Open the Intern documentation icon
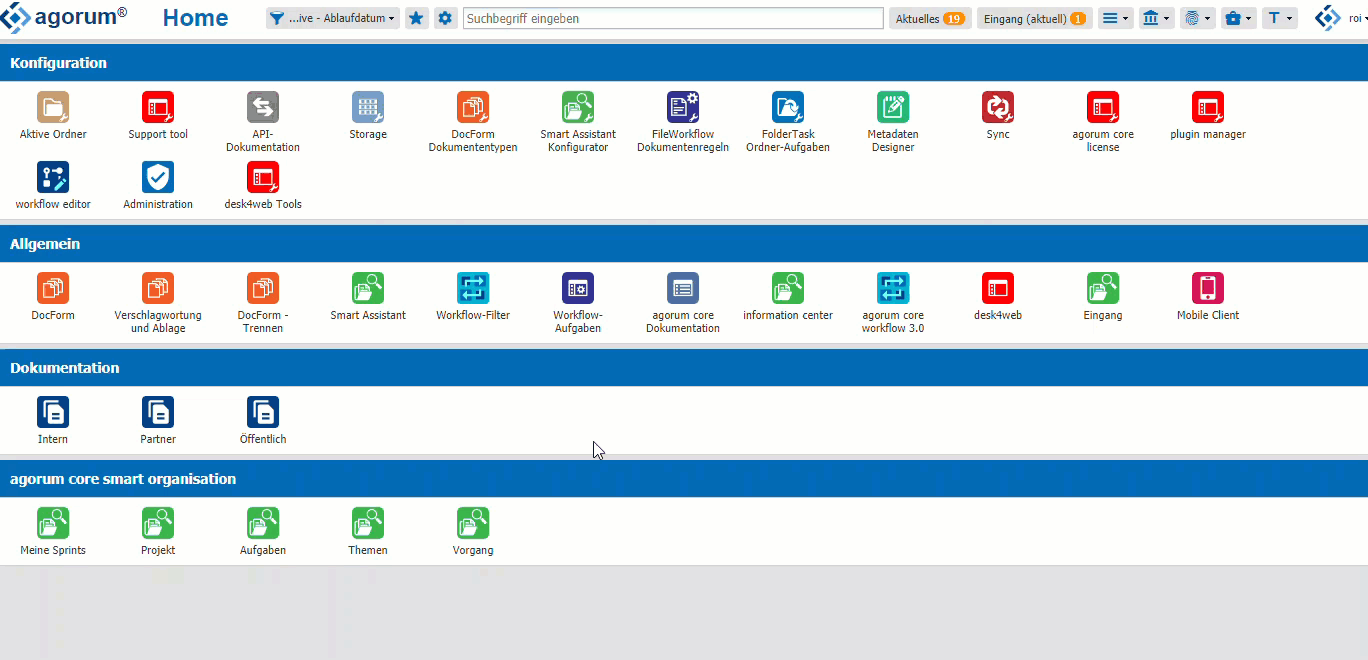Image resolution: width=1368 pixels, height=660 pixels. click(x=53, y=412)
